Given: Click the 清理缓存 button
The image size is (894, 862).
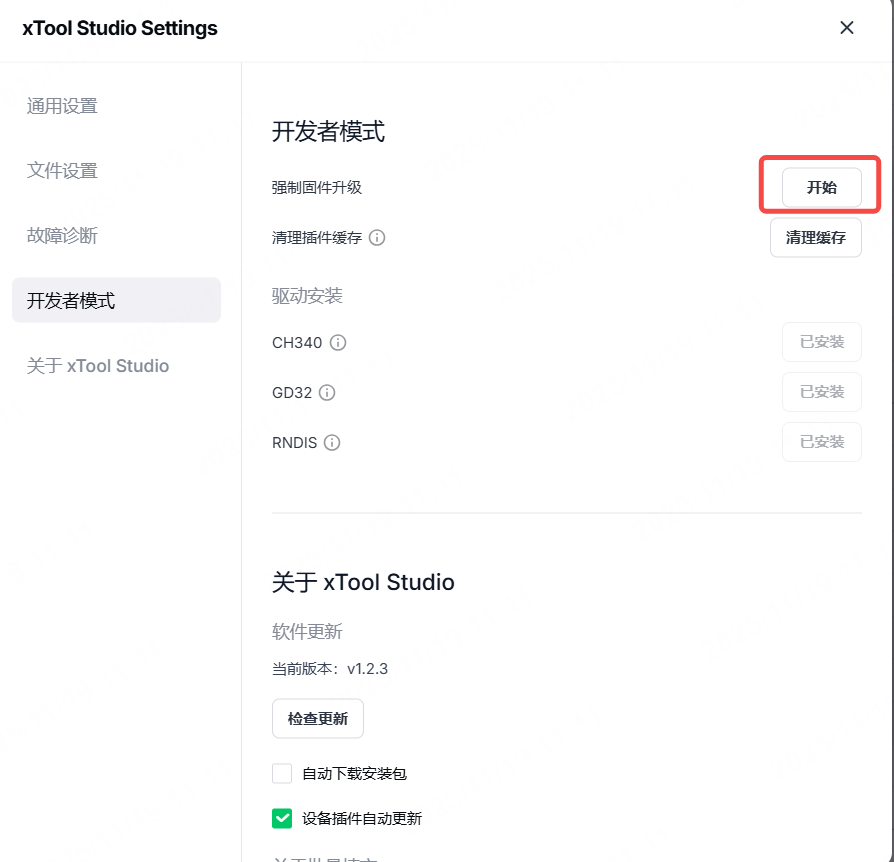Looking at the screenshot, I should click(815, 238).
